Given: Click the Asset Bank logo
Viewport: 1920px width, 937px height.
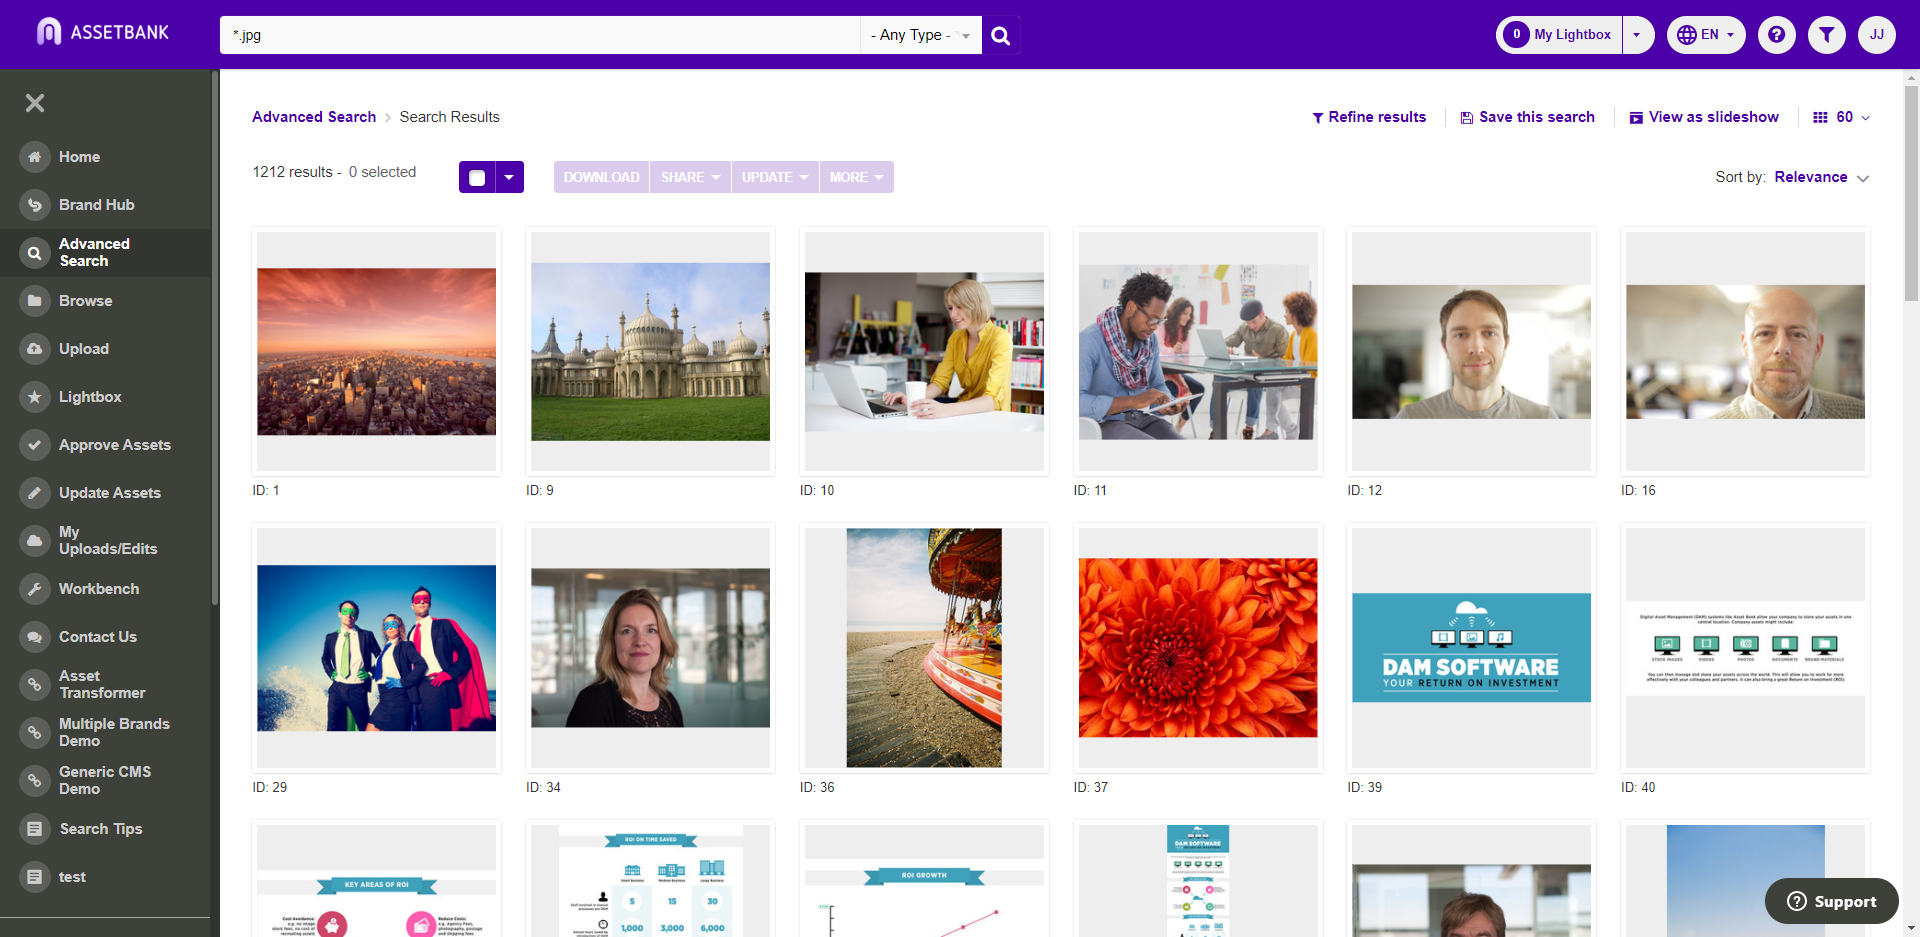Looking at the screenshot, I should click(x=103, y=33).
